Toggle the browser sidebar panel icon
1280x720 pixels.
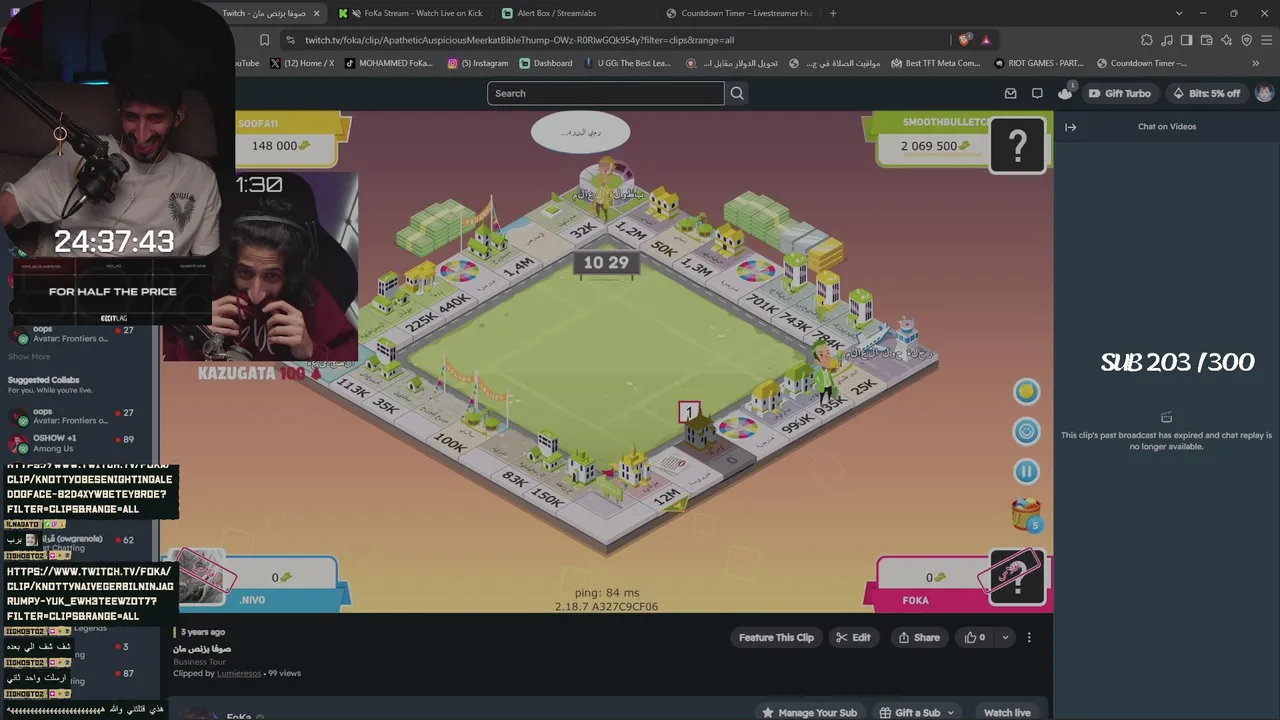click(1186, 40)
